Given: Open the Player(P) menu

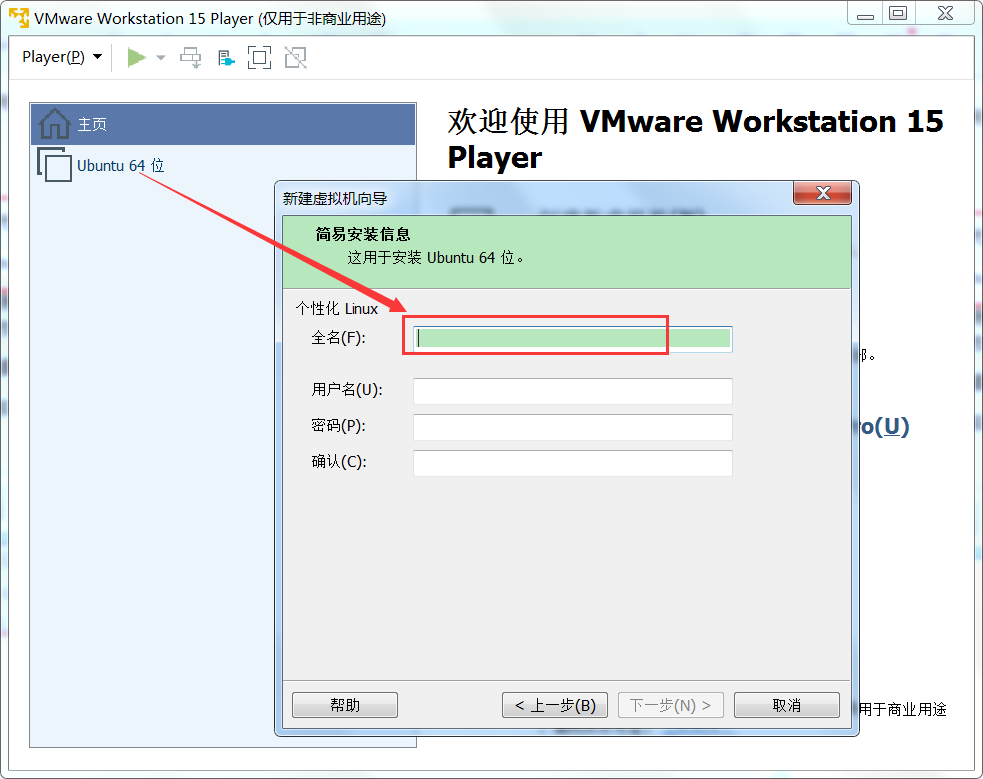Looking at the screenshot, I should 62,57.
